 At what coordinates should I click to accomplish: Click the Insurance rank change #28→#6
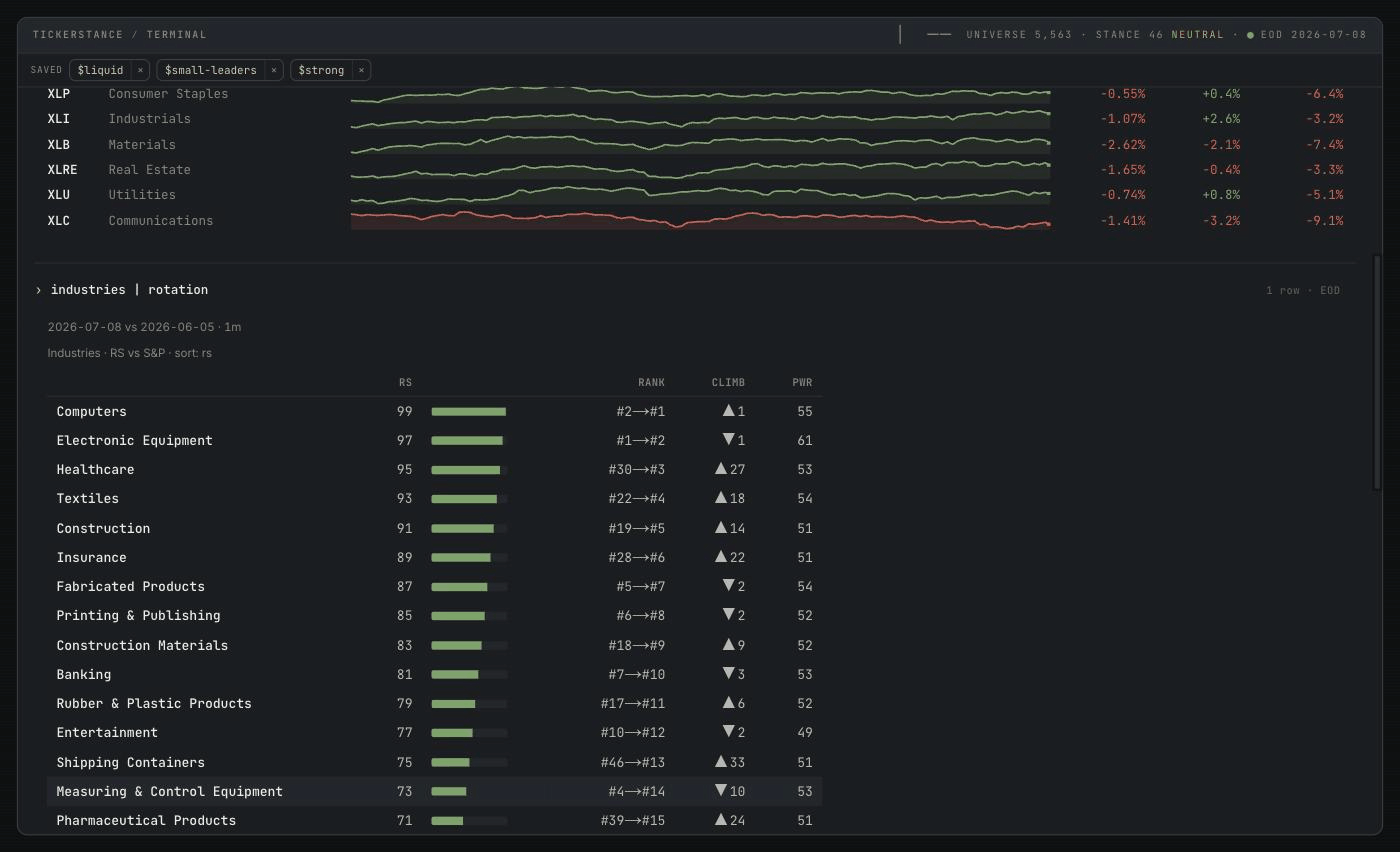pyautogui.click(x=637, y=558)
